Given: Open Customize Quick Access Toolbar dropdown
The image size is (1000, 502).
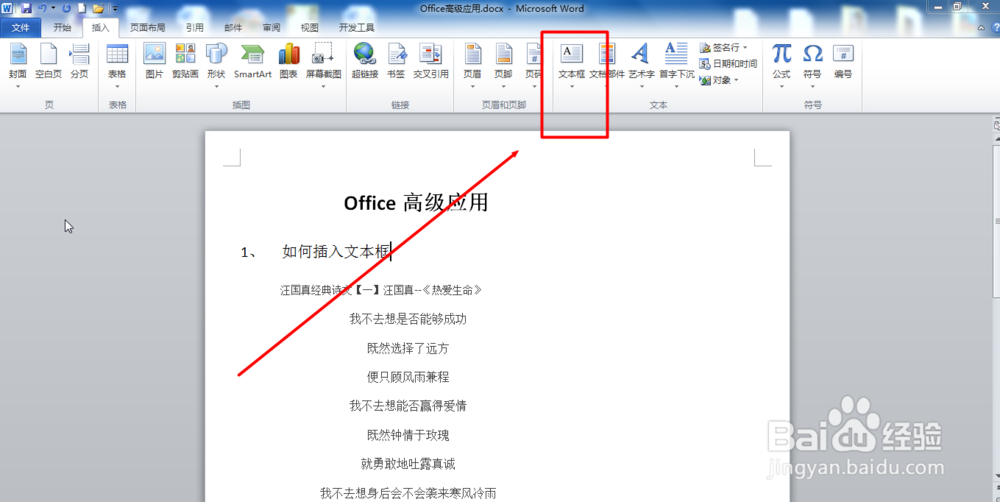Looking at the screenshot, I should (x=114, y=8).
